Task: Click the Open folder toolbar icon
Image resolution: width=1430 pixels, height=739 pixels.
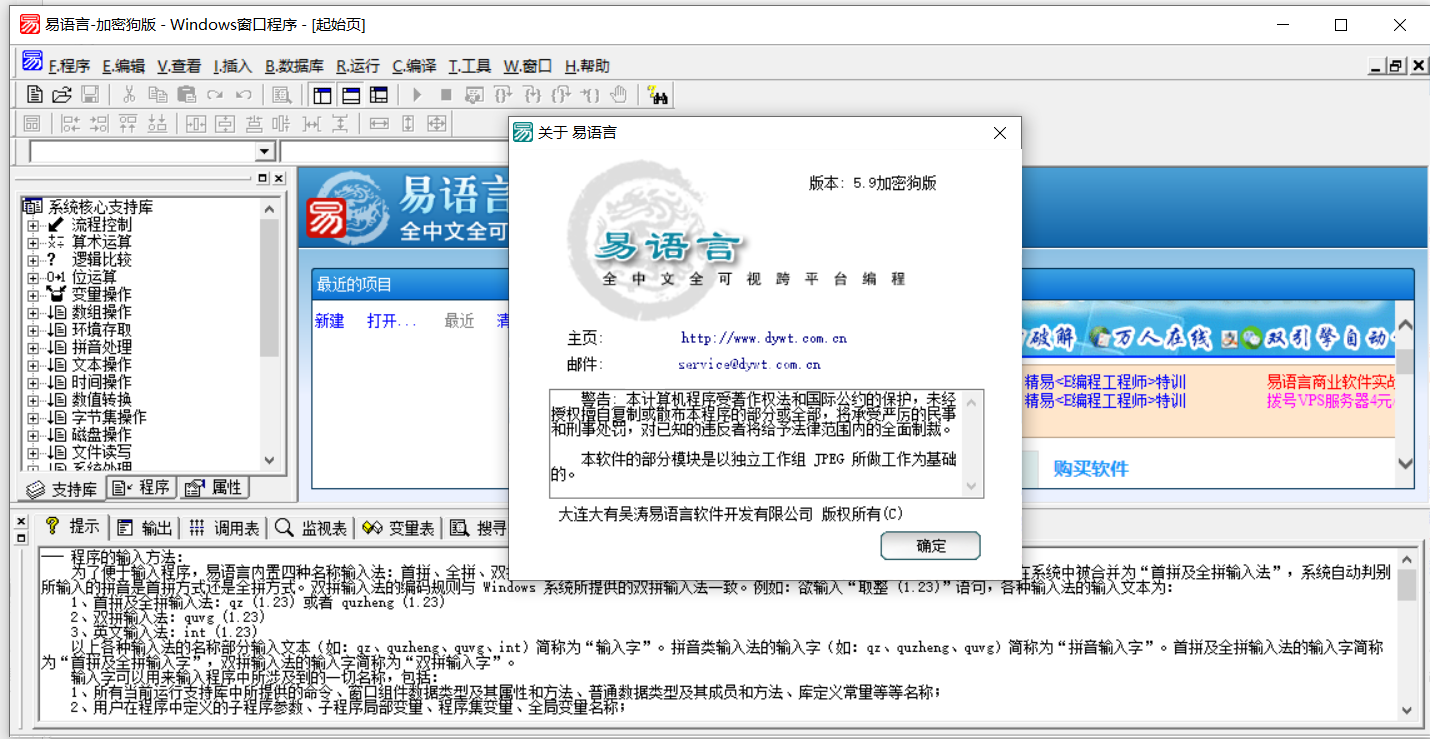Action: point(62,95)
